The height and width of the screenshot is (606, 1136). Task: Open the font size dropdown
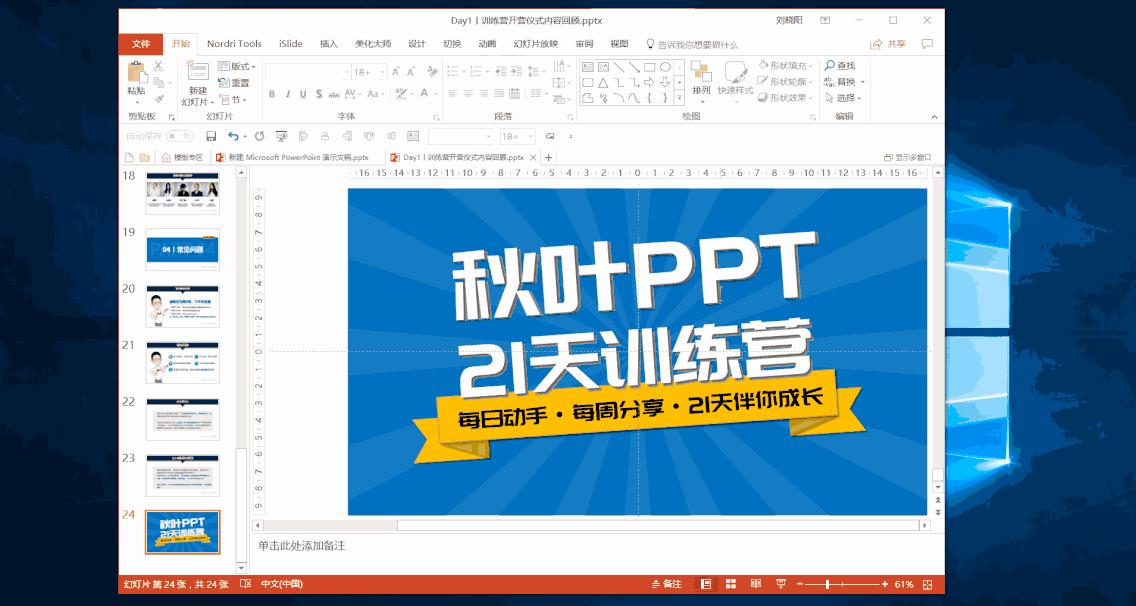point(381,72)
